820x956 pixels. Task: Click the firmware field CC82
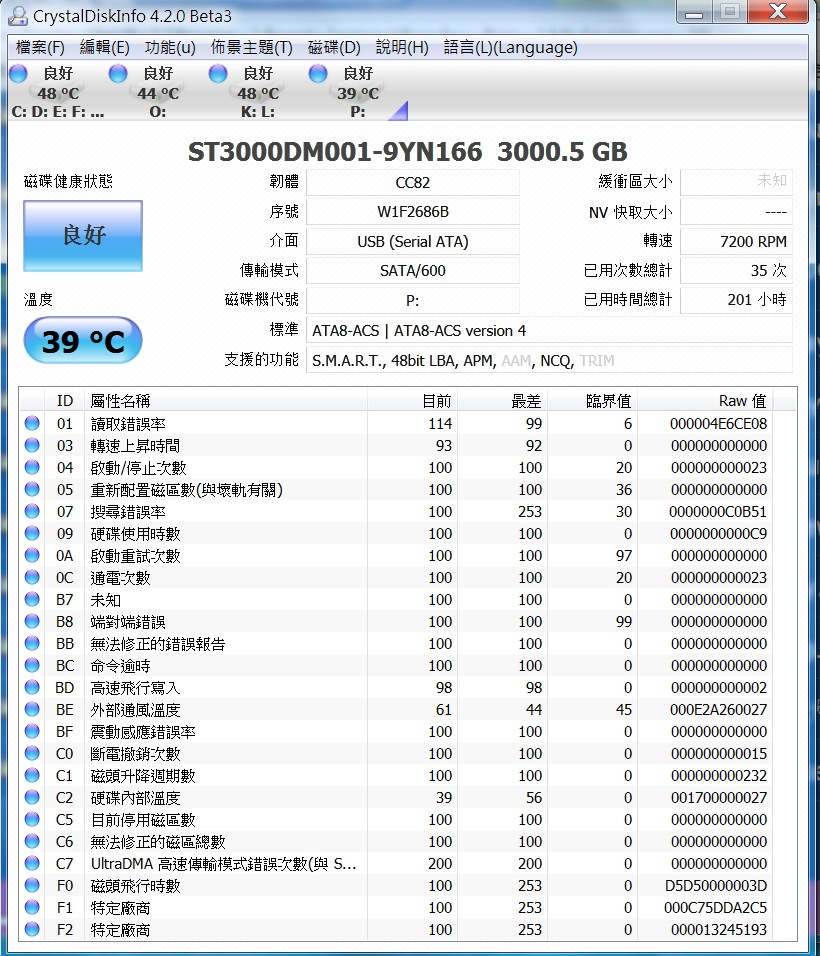coord(413,182)
